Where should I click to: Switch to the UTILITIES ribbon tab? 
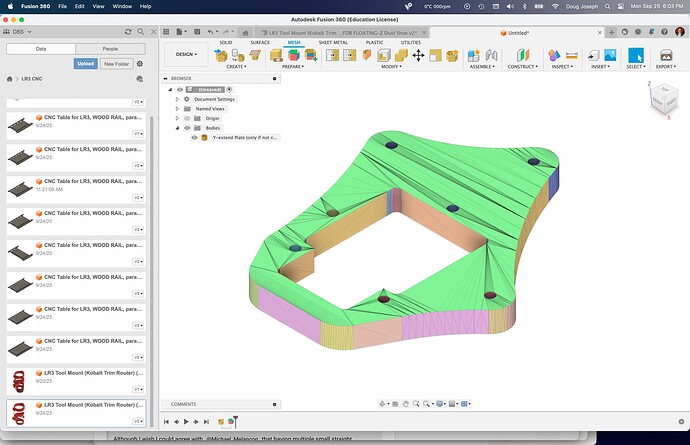(411, 42)
